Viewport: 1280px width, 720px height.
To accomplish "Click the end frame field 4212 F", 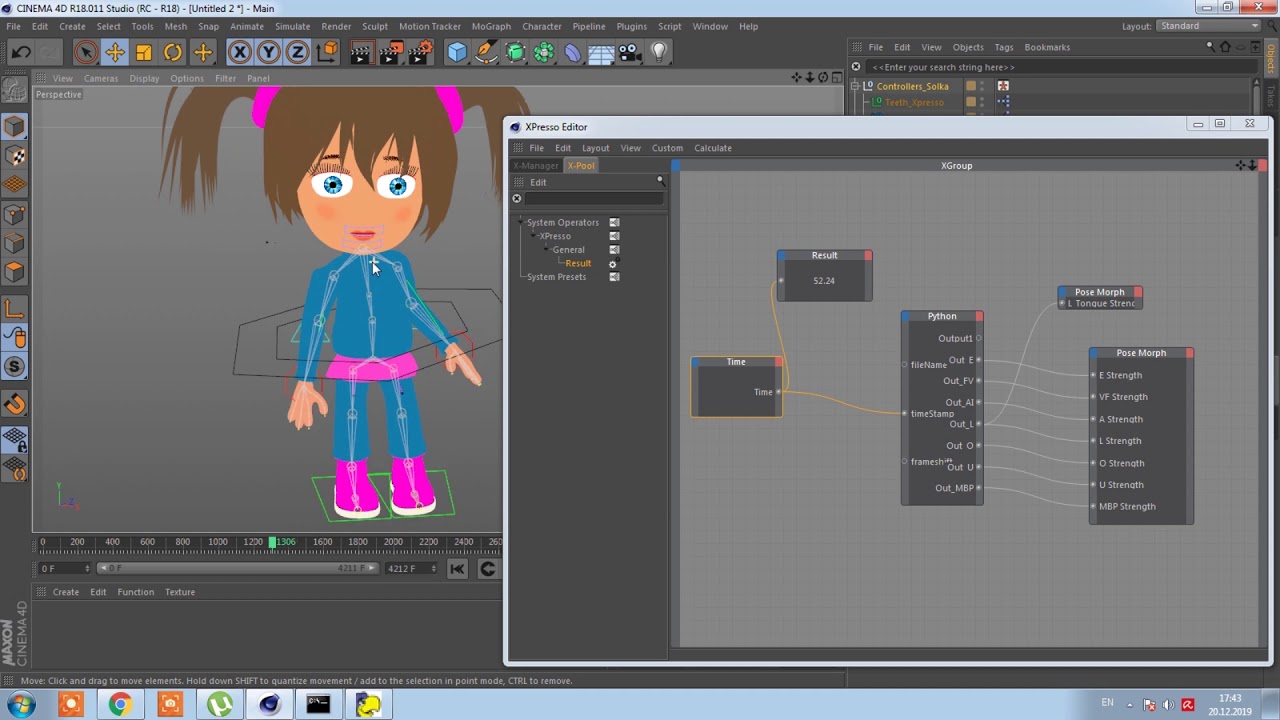I will pyautogui.click(x=411, y=568).
